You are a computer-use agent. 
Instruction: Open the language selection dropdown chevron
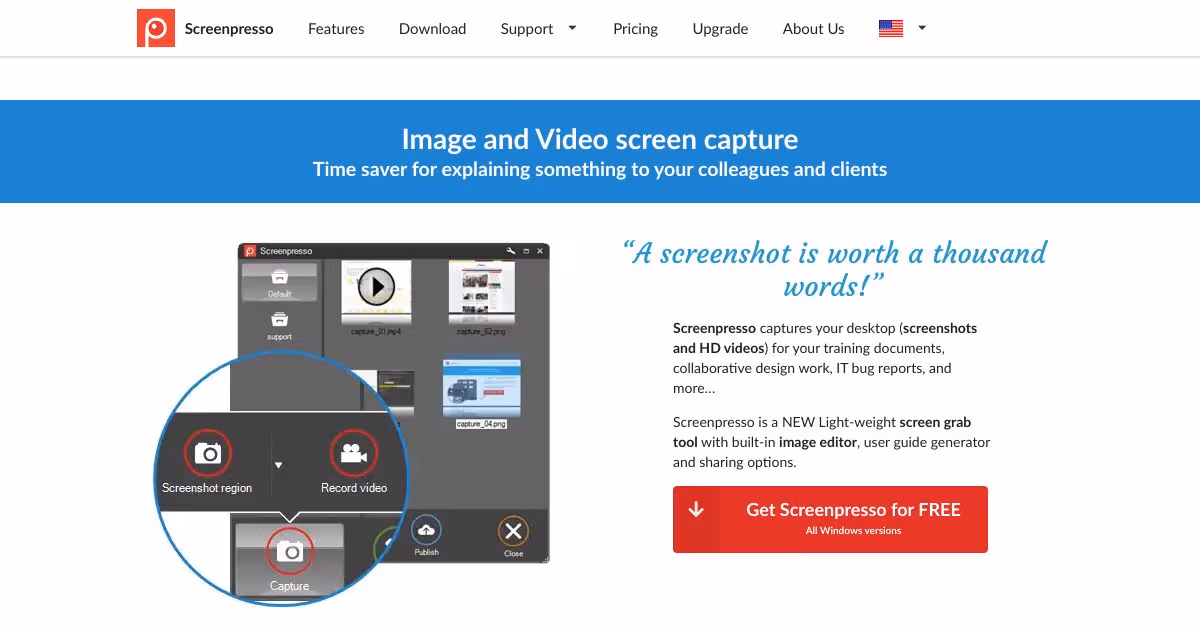[x=921, y=28]
